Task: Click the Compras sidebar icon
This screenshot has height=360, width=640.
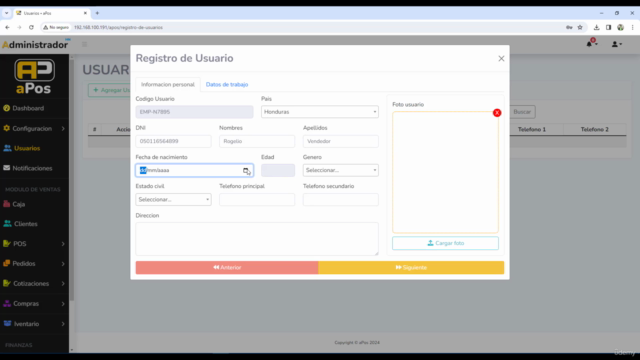Action: pos(7,303)
